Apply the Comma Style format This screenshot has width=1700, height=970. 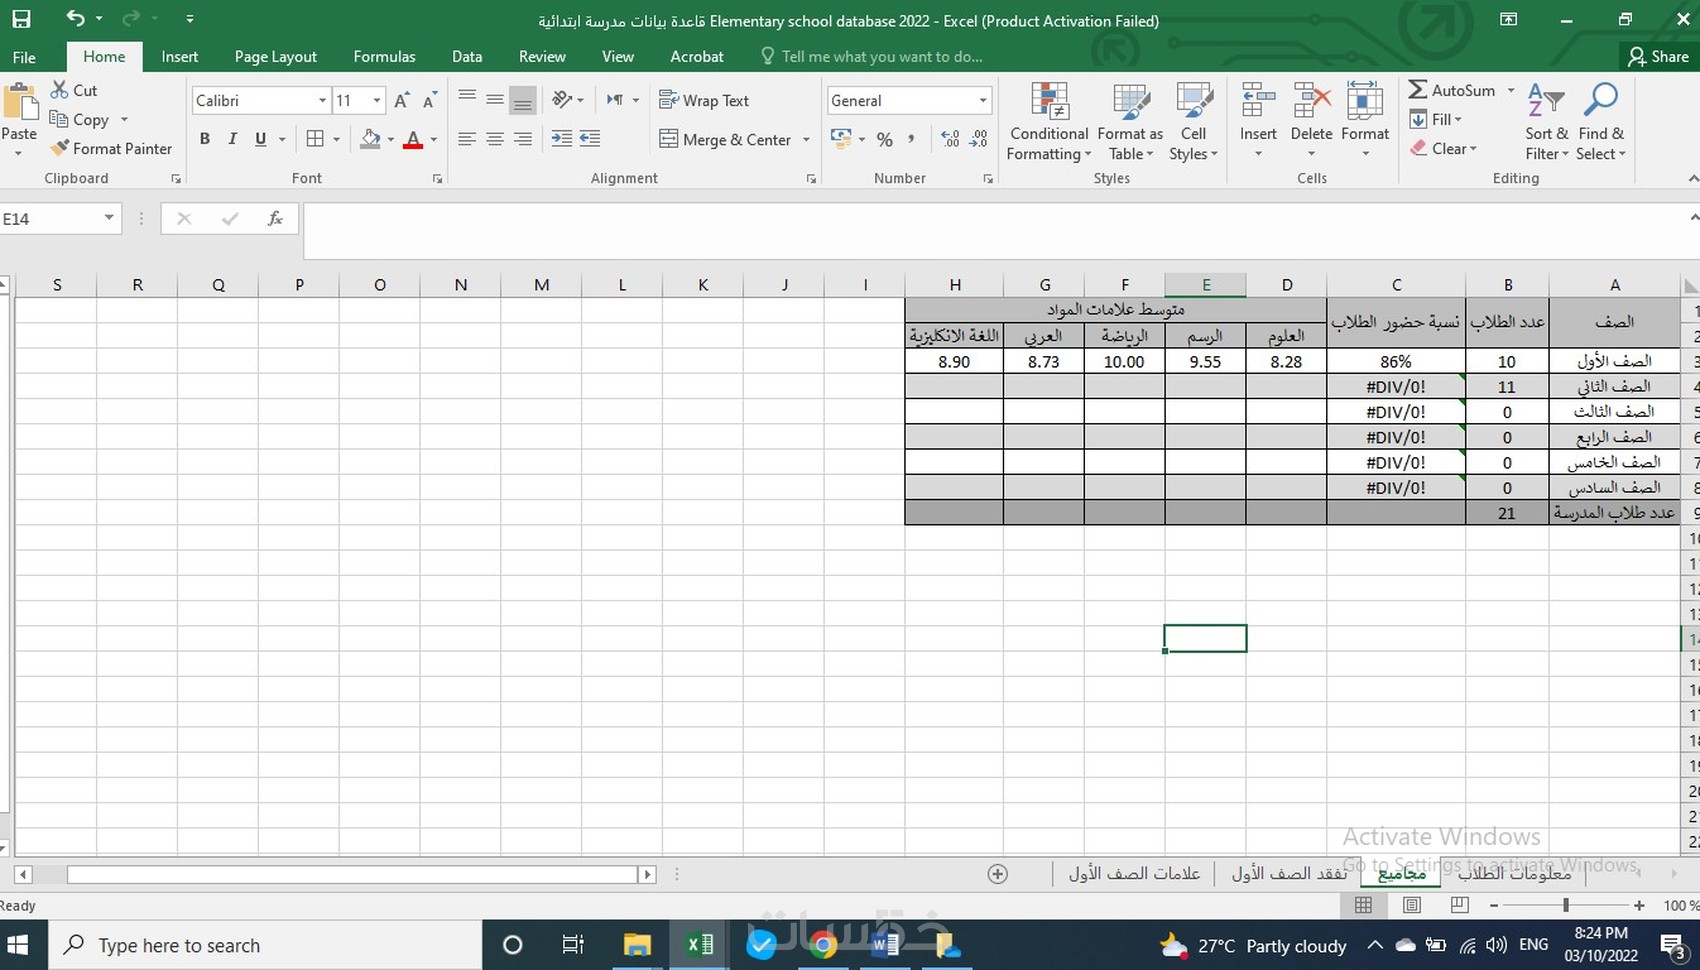(911, 139)
